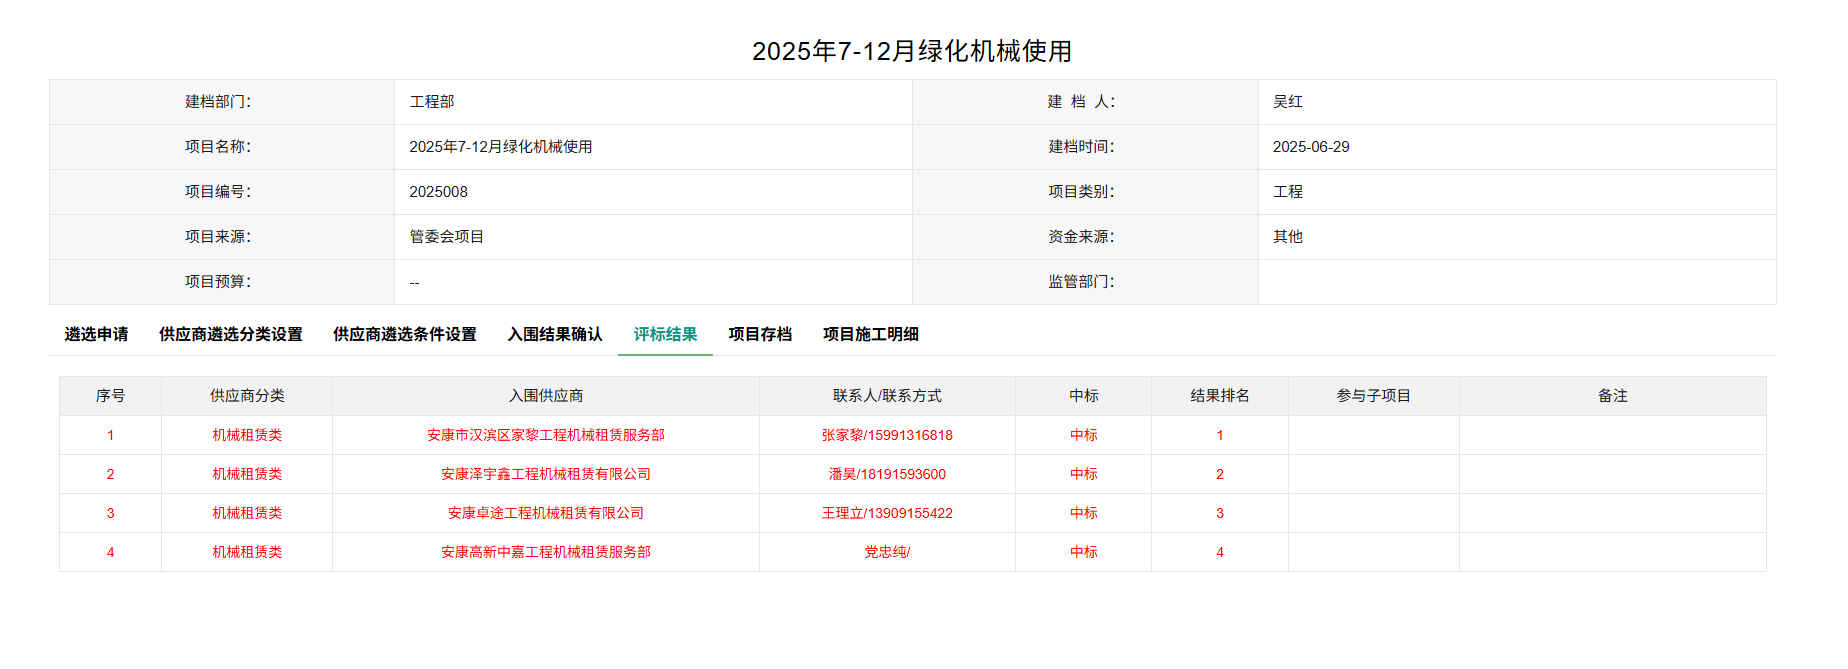Click the 供应商分类 column header
The height and width of the screenshot is (669, 1848).
pyautogui.click(x=247, y=396)
